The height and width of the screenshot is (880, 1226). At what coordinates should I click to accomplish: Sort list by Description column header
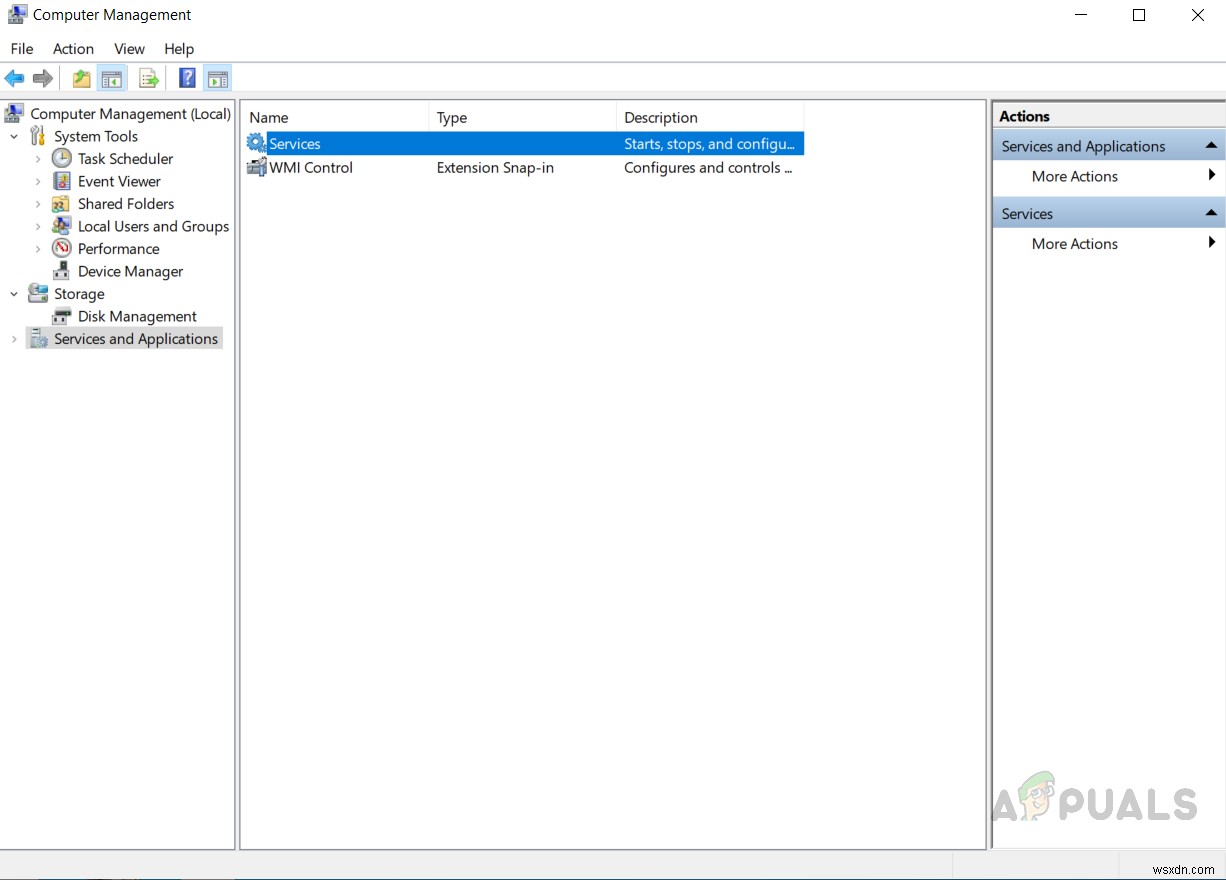(x=709, y=117)
